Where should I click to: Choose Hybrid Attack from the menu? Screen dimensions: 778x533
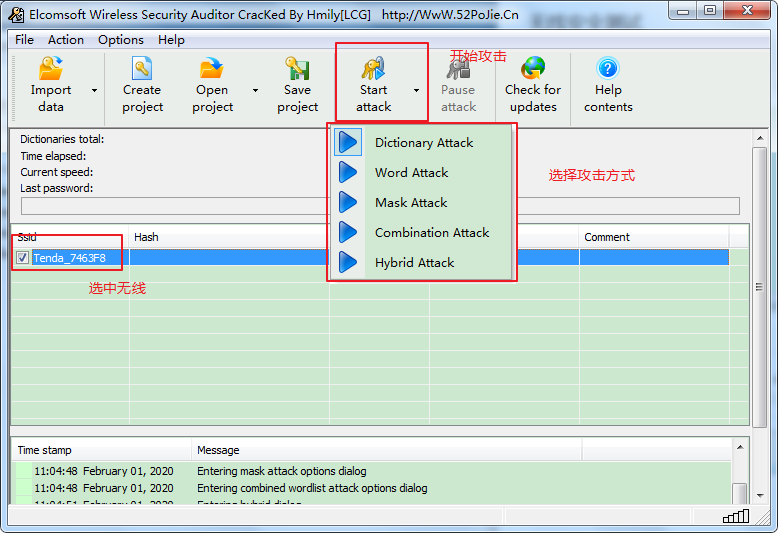(x=414, y=263)
